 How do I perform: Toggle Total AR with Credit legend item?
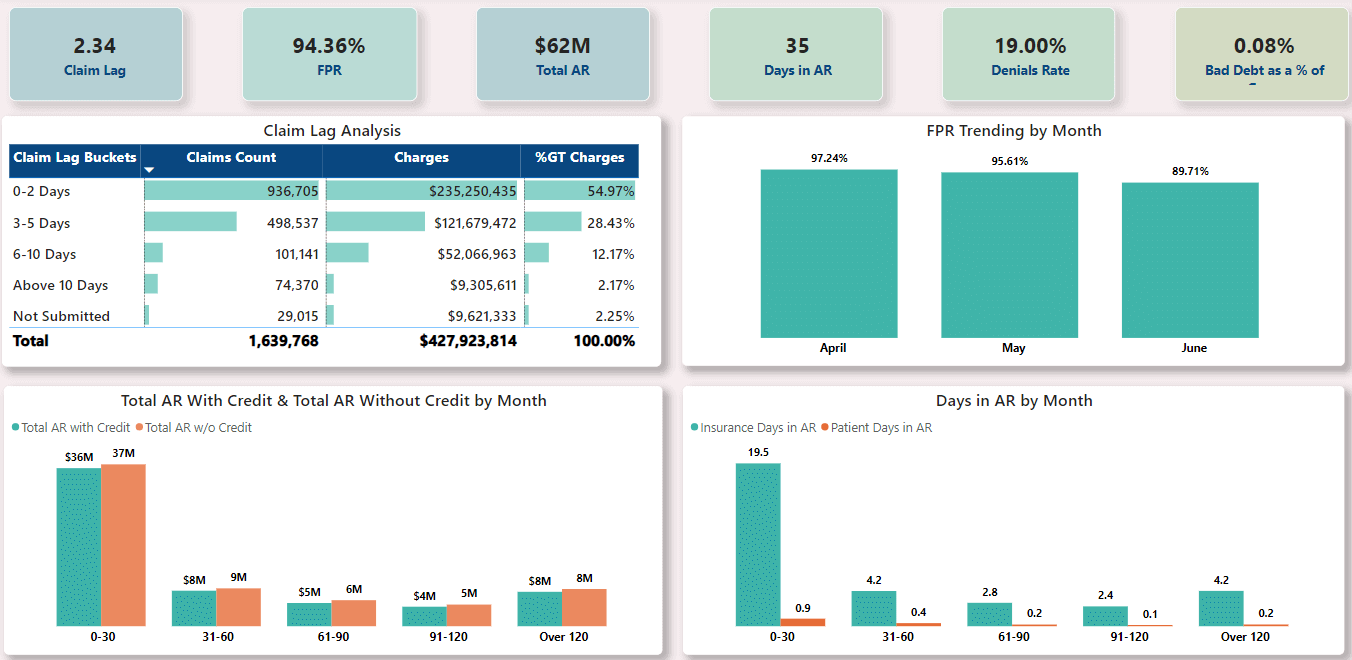70,428
